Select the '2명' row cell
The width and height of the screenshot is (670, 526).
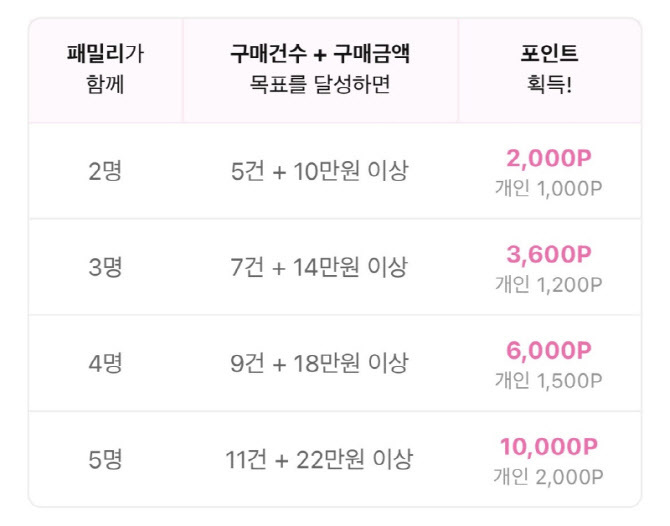pyautogui.click(x=105, y=171)
